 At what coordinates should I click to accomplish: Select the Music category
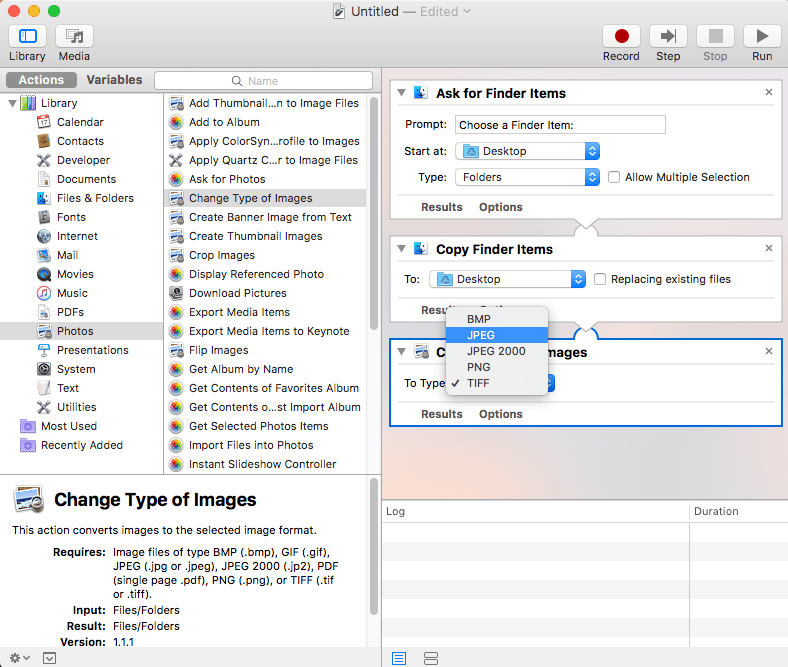pyautogui.click(x=72, y=293)
